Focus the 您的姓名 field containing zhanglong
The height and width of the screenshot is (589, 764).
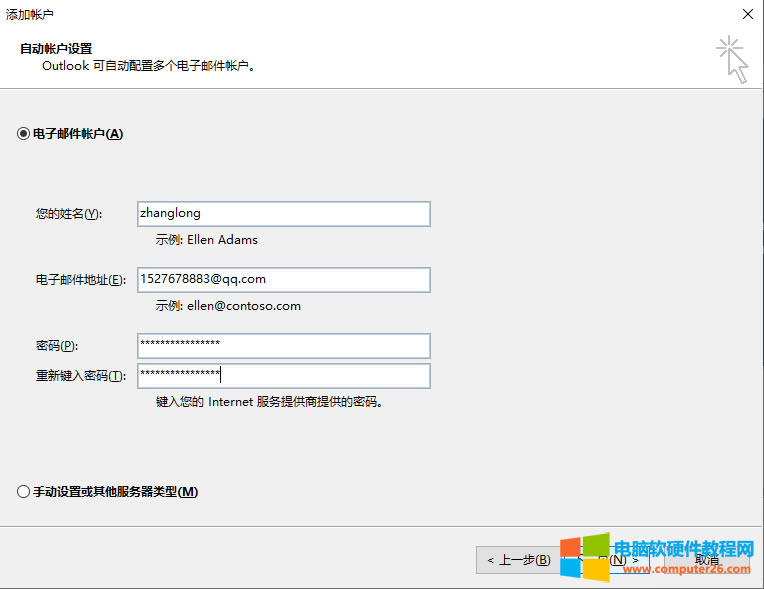283,214
